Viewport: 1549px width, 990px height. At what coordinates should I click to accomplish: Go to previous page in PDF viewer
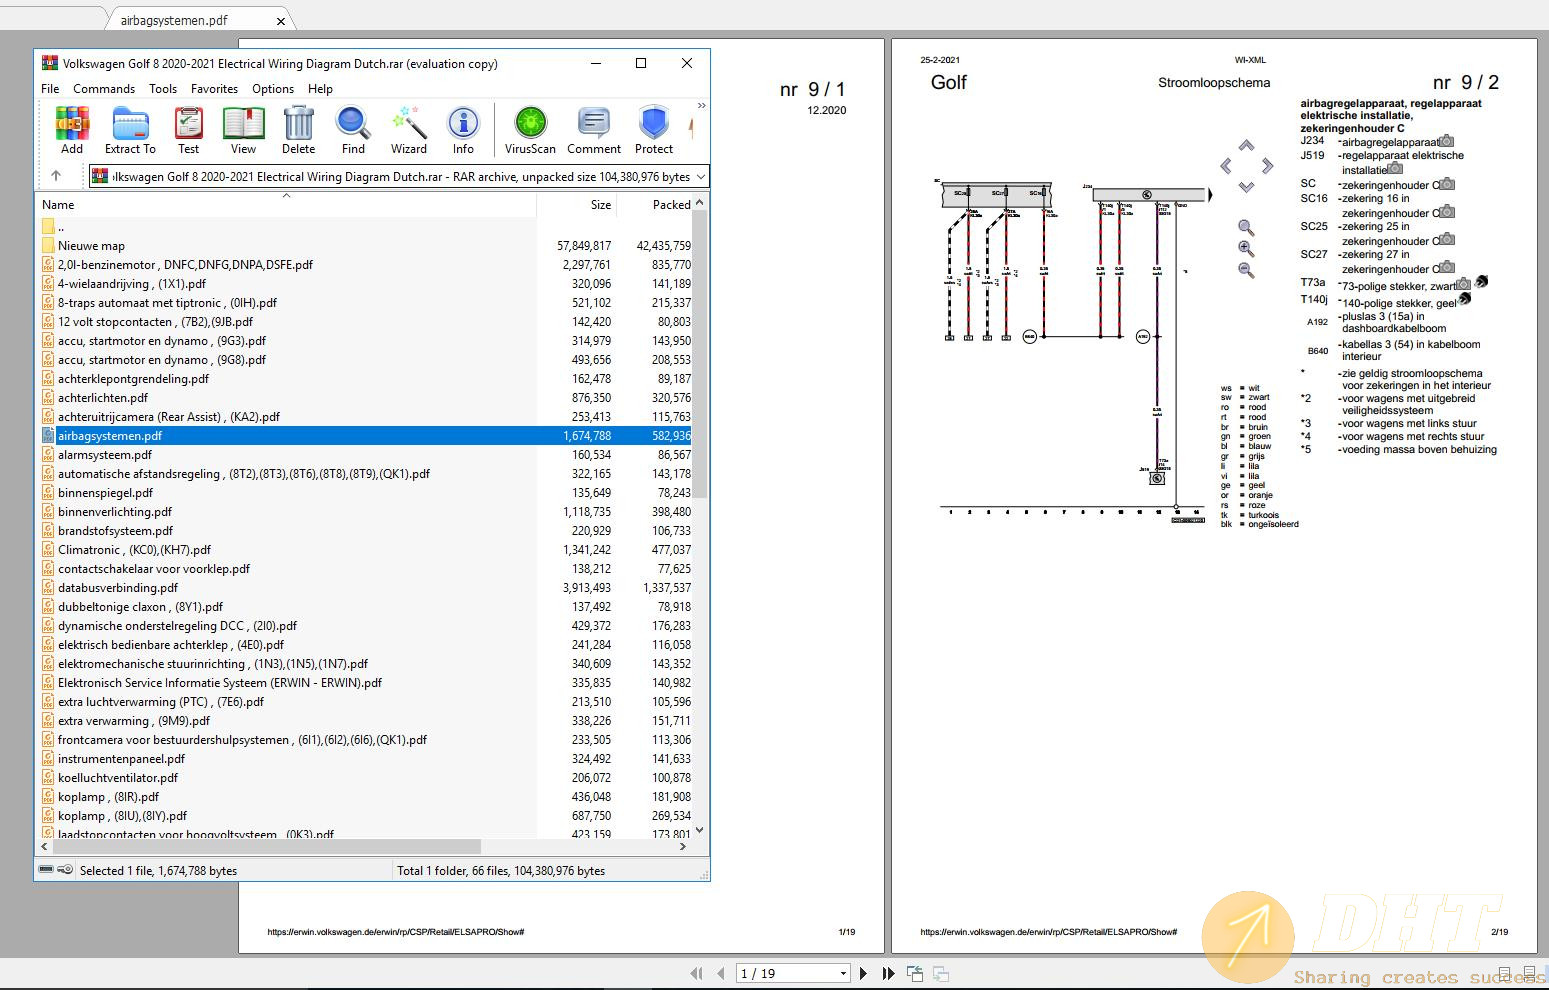click(x=720, y=973)
